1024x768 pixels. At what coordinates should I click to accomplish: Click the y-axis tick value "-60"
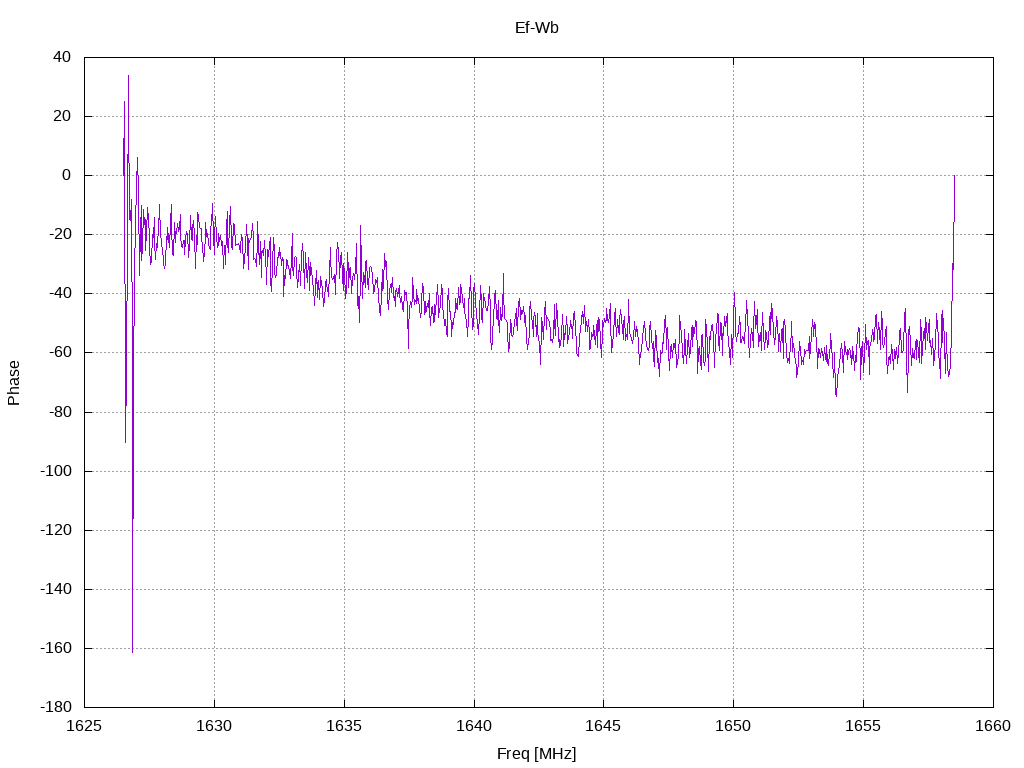coord(60,353)
